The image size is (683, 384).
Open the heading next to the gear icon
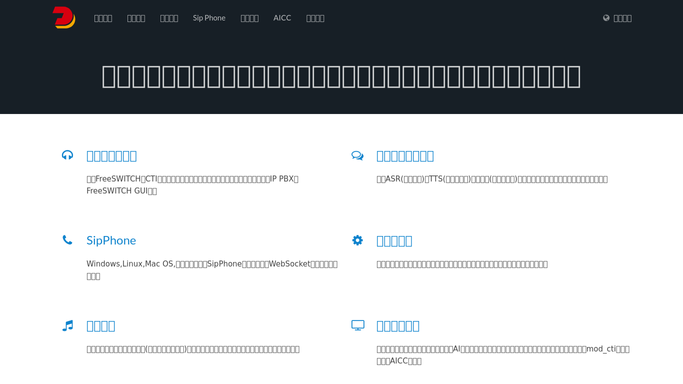tap(394, 241)
